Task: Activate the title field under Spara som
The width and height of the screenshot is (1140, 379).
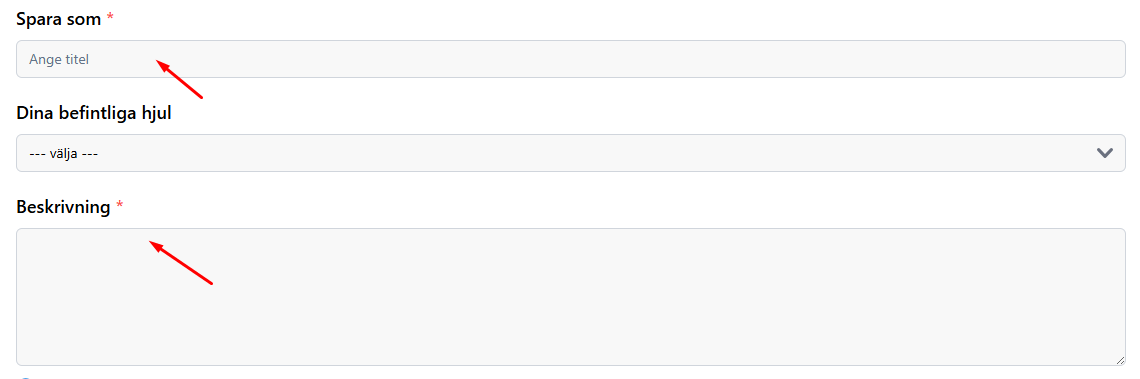Action: click(x=571, y=59)
